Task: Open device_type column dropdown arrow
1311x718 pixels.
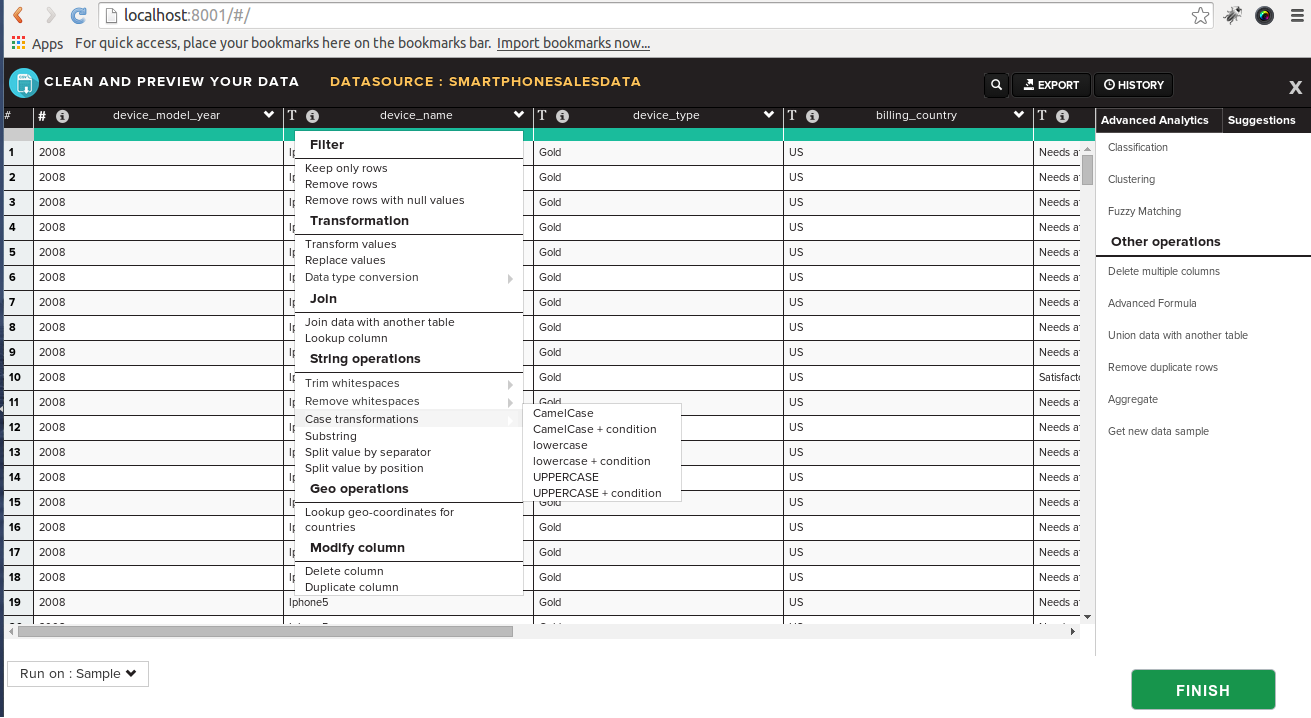Action: coord(769,115)
